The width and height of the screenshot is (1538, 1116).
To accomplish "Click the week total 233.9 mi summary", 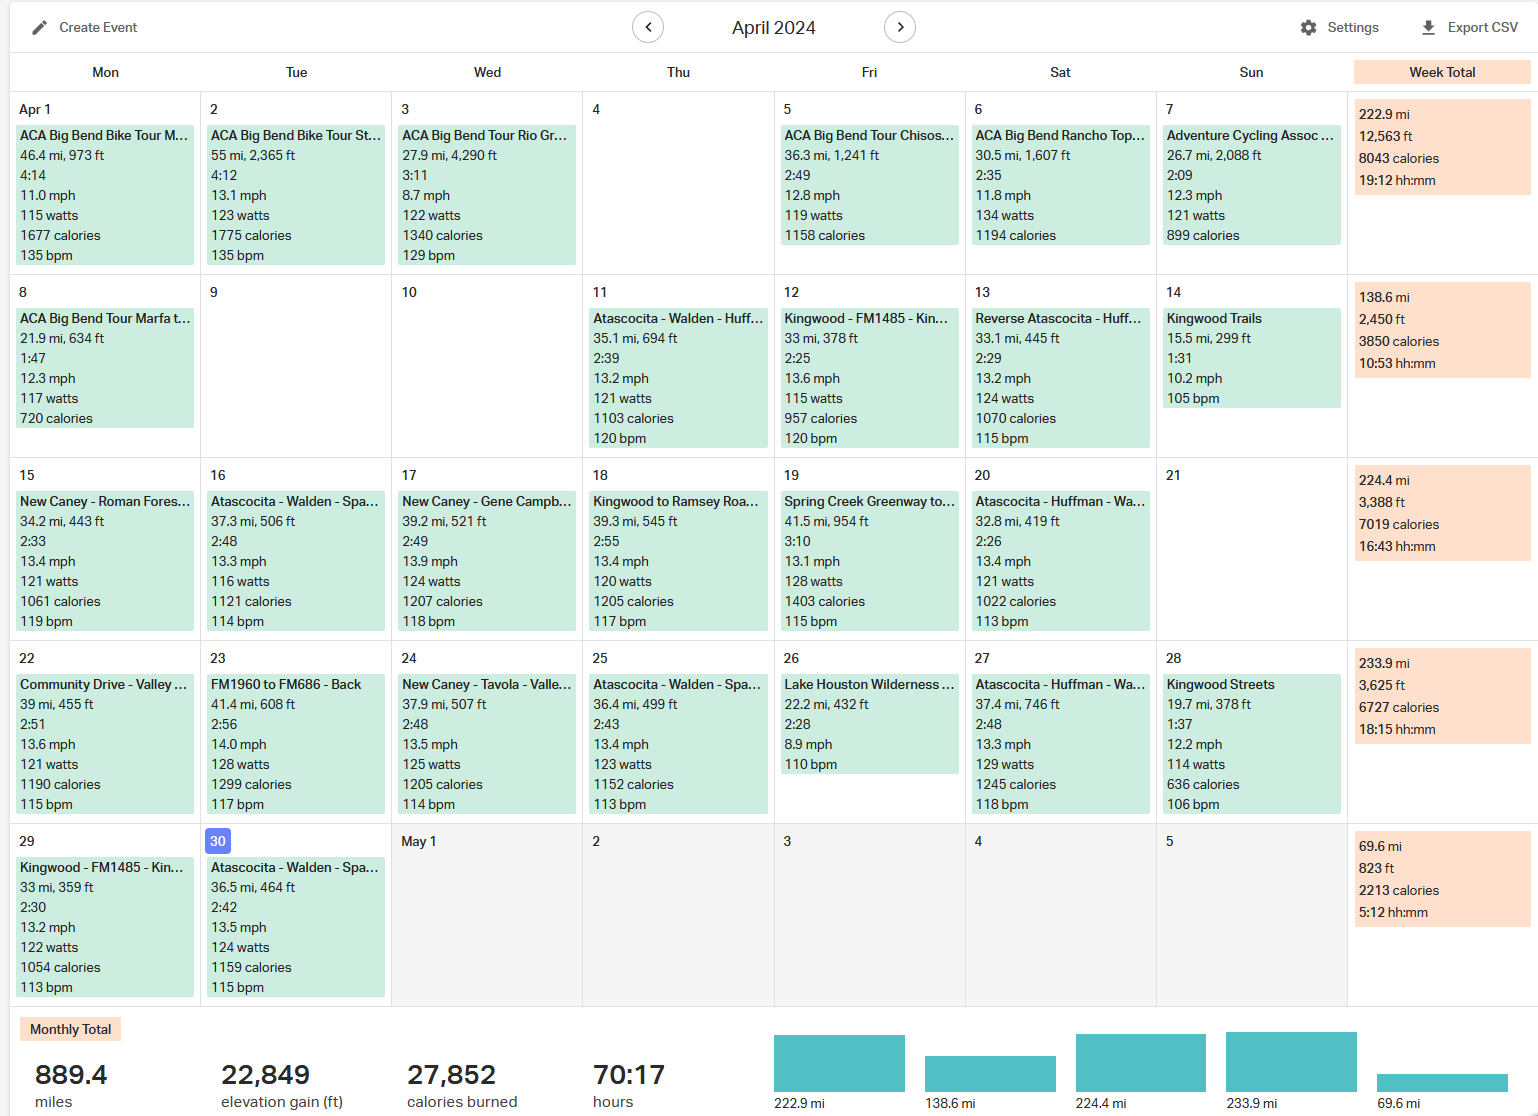I will click(x=1442, y=696).
